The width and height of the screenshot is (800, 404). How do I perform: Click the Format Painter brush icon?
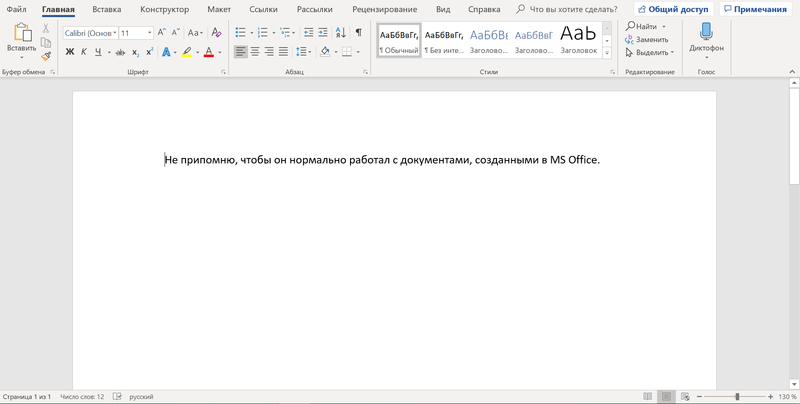pos(46,57)
